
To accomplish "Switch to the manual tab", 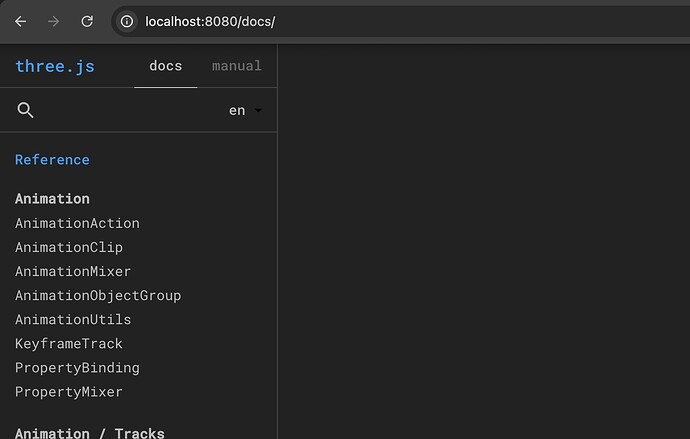I will (237, 66).
